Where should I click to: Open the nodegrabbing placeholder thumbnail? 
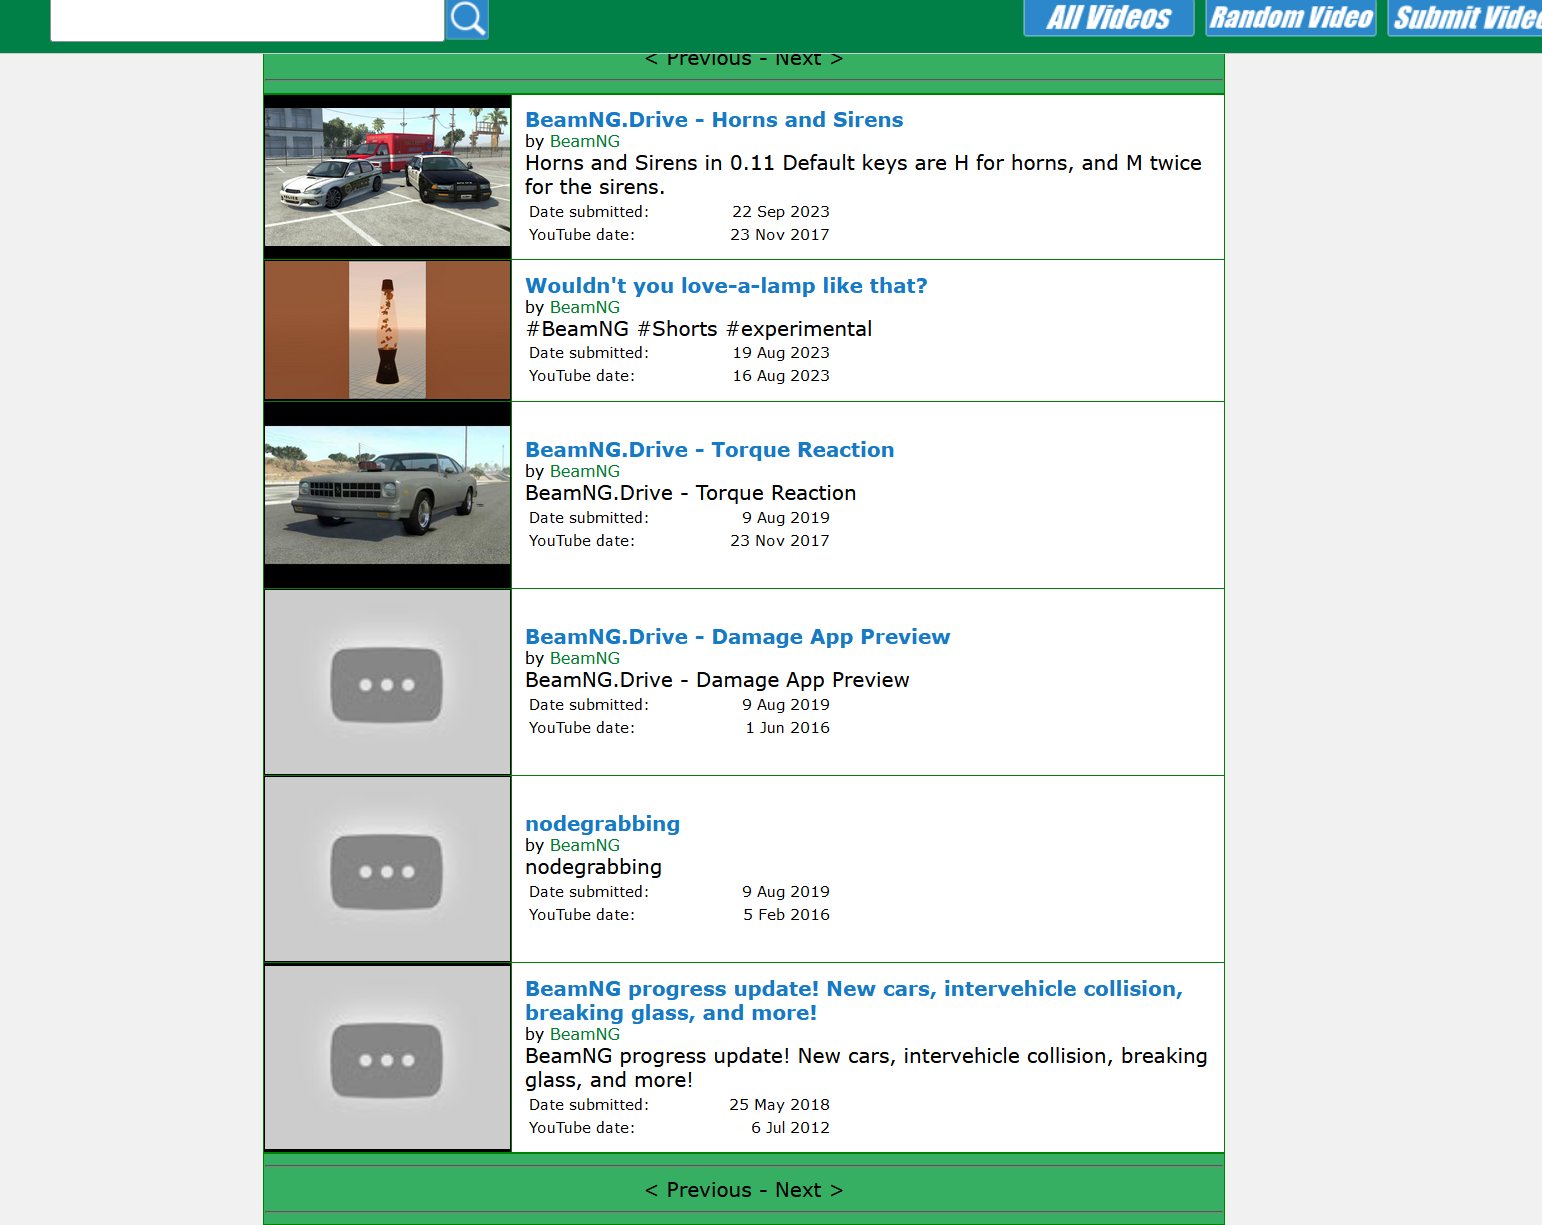pyautogui.click(x=388, y=869)
